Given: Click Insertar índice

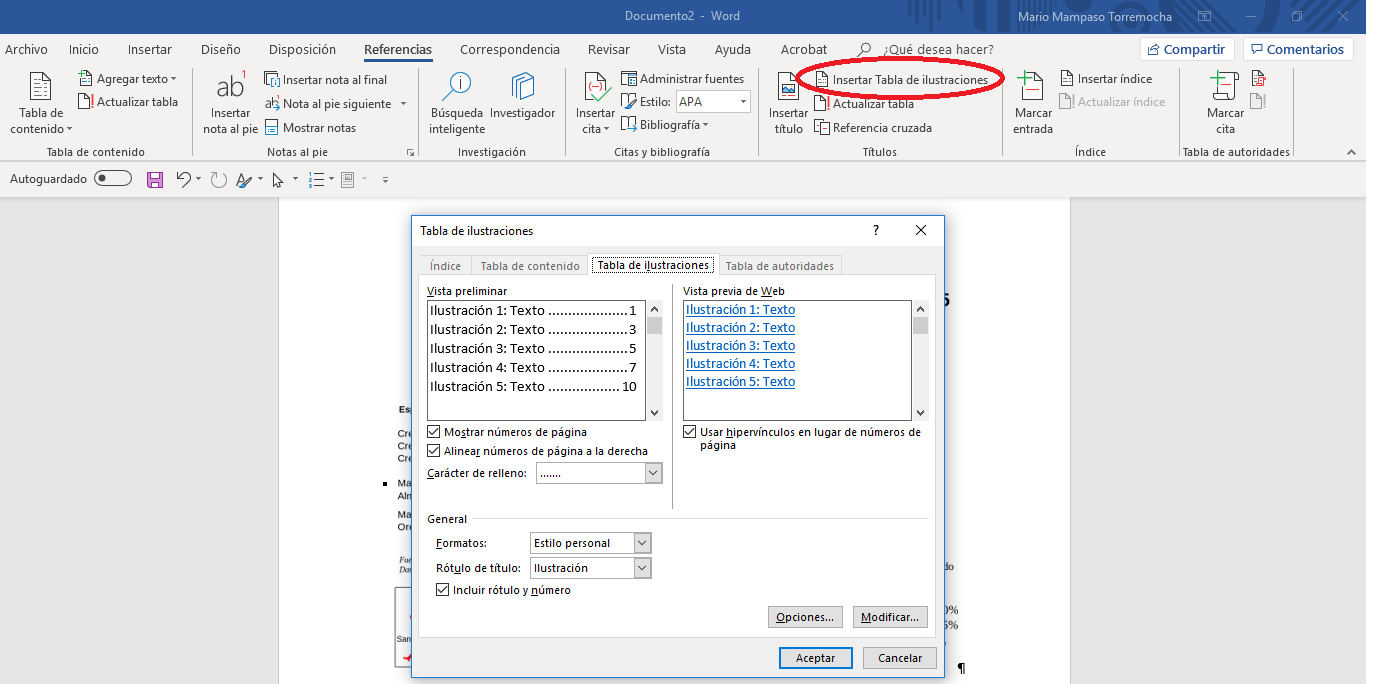Looking at the screenshot, I should 1106,79.
